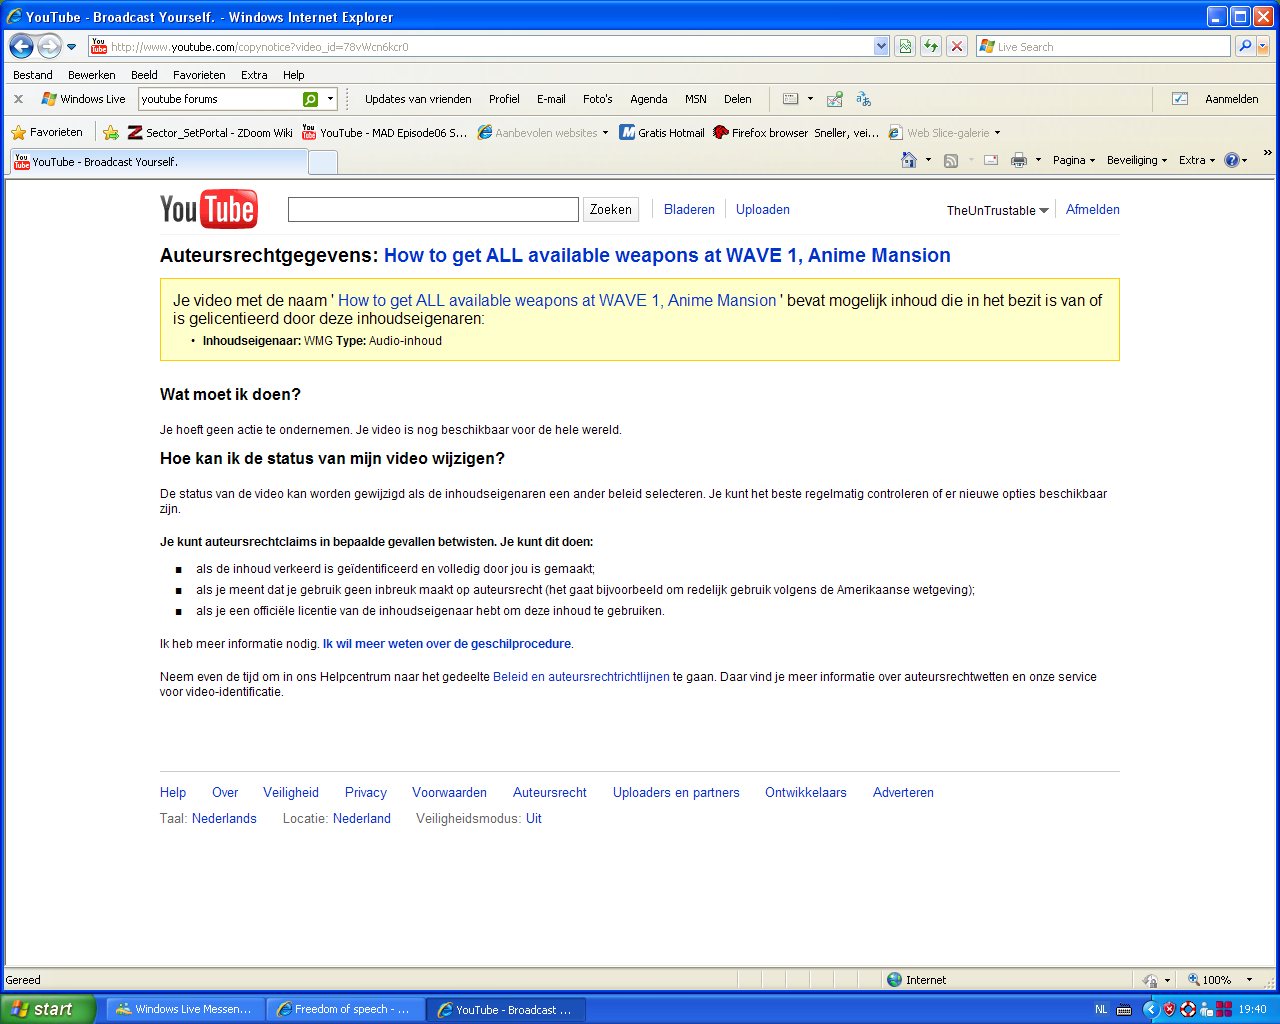Open the geschilprocedure information link
The image size is (1280, 1024).
pyautogui.click(x=447, y=644)
